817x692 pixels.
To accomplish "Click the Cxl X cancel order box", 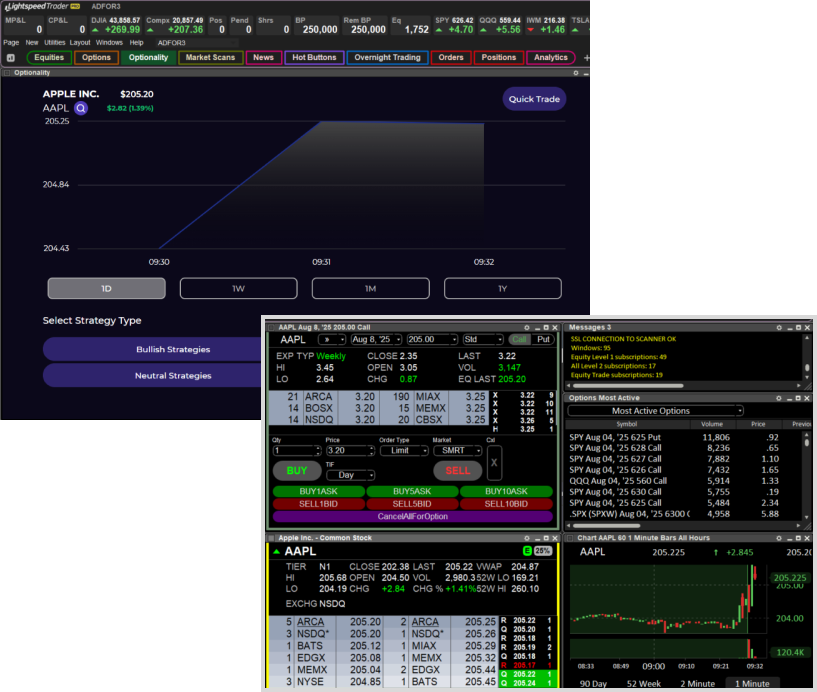I will click(x=491, y=464).
